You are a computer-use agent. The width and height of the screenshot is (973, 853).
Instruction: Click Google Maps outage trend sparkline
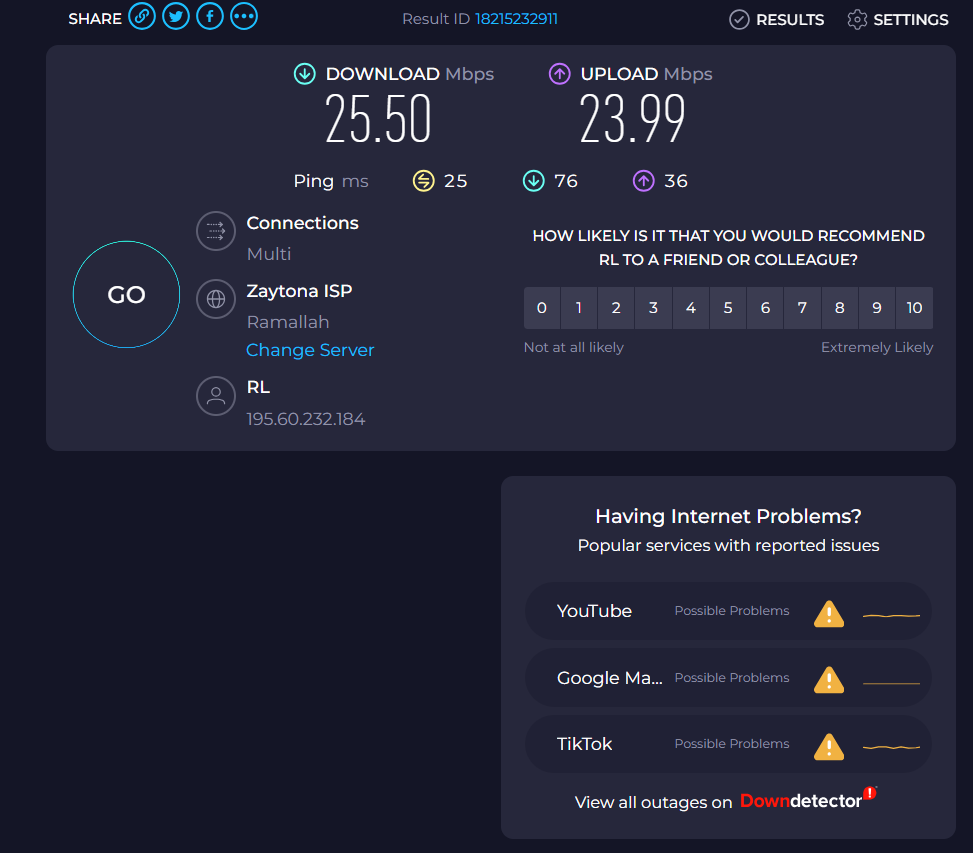[891, 683]
